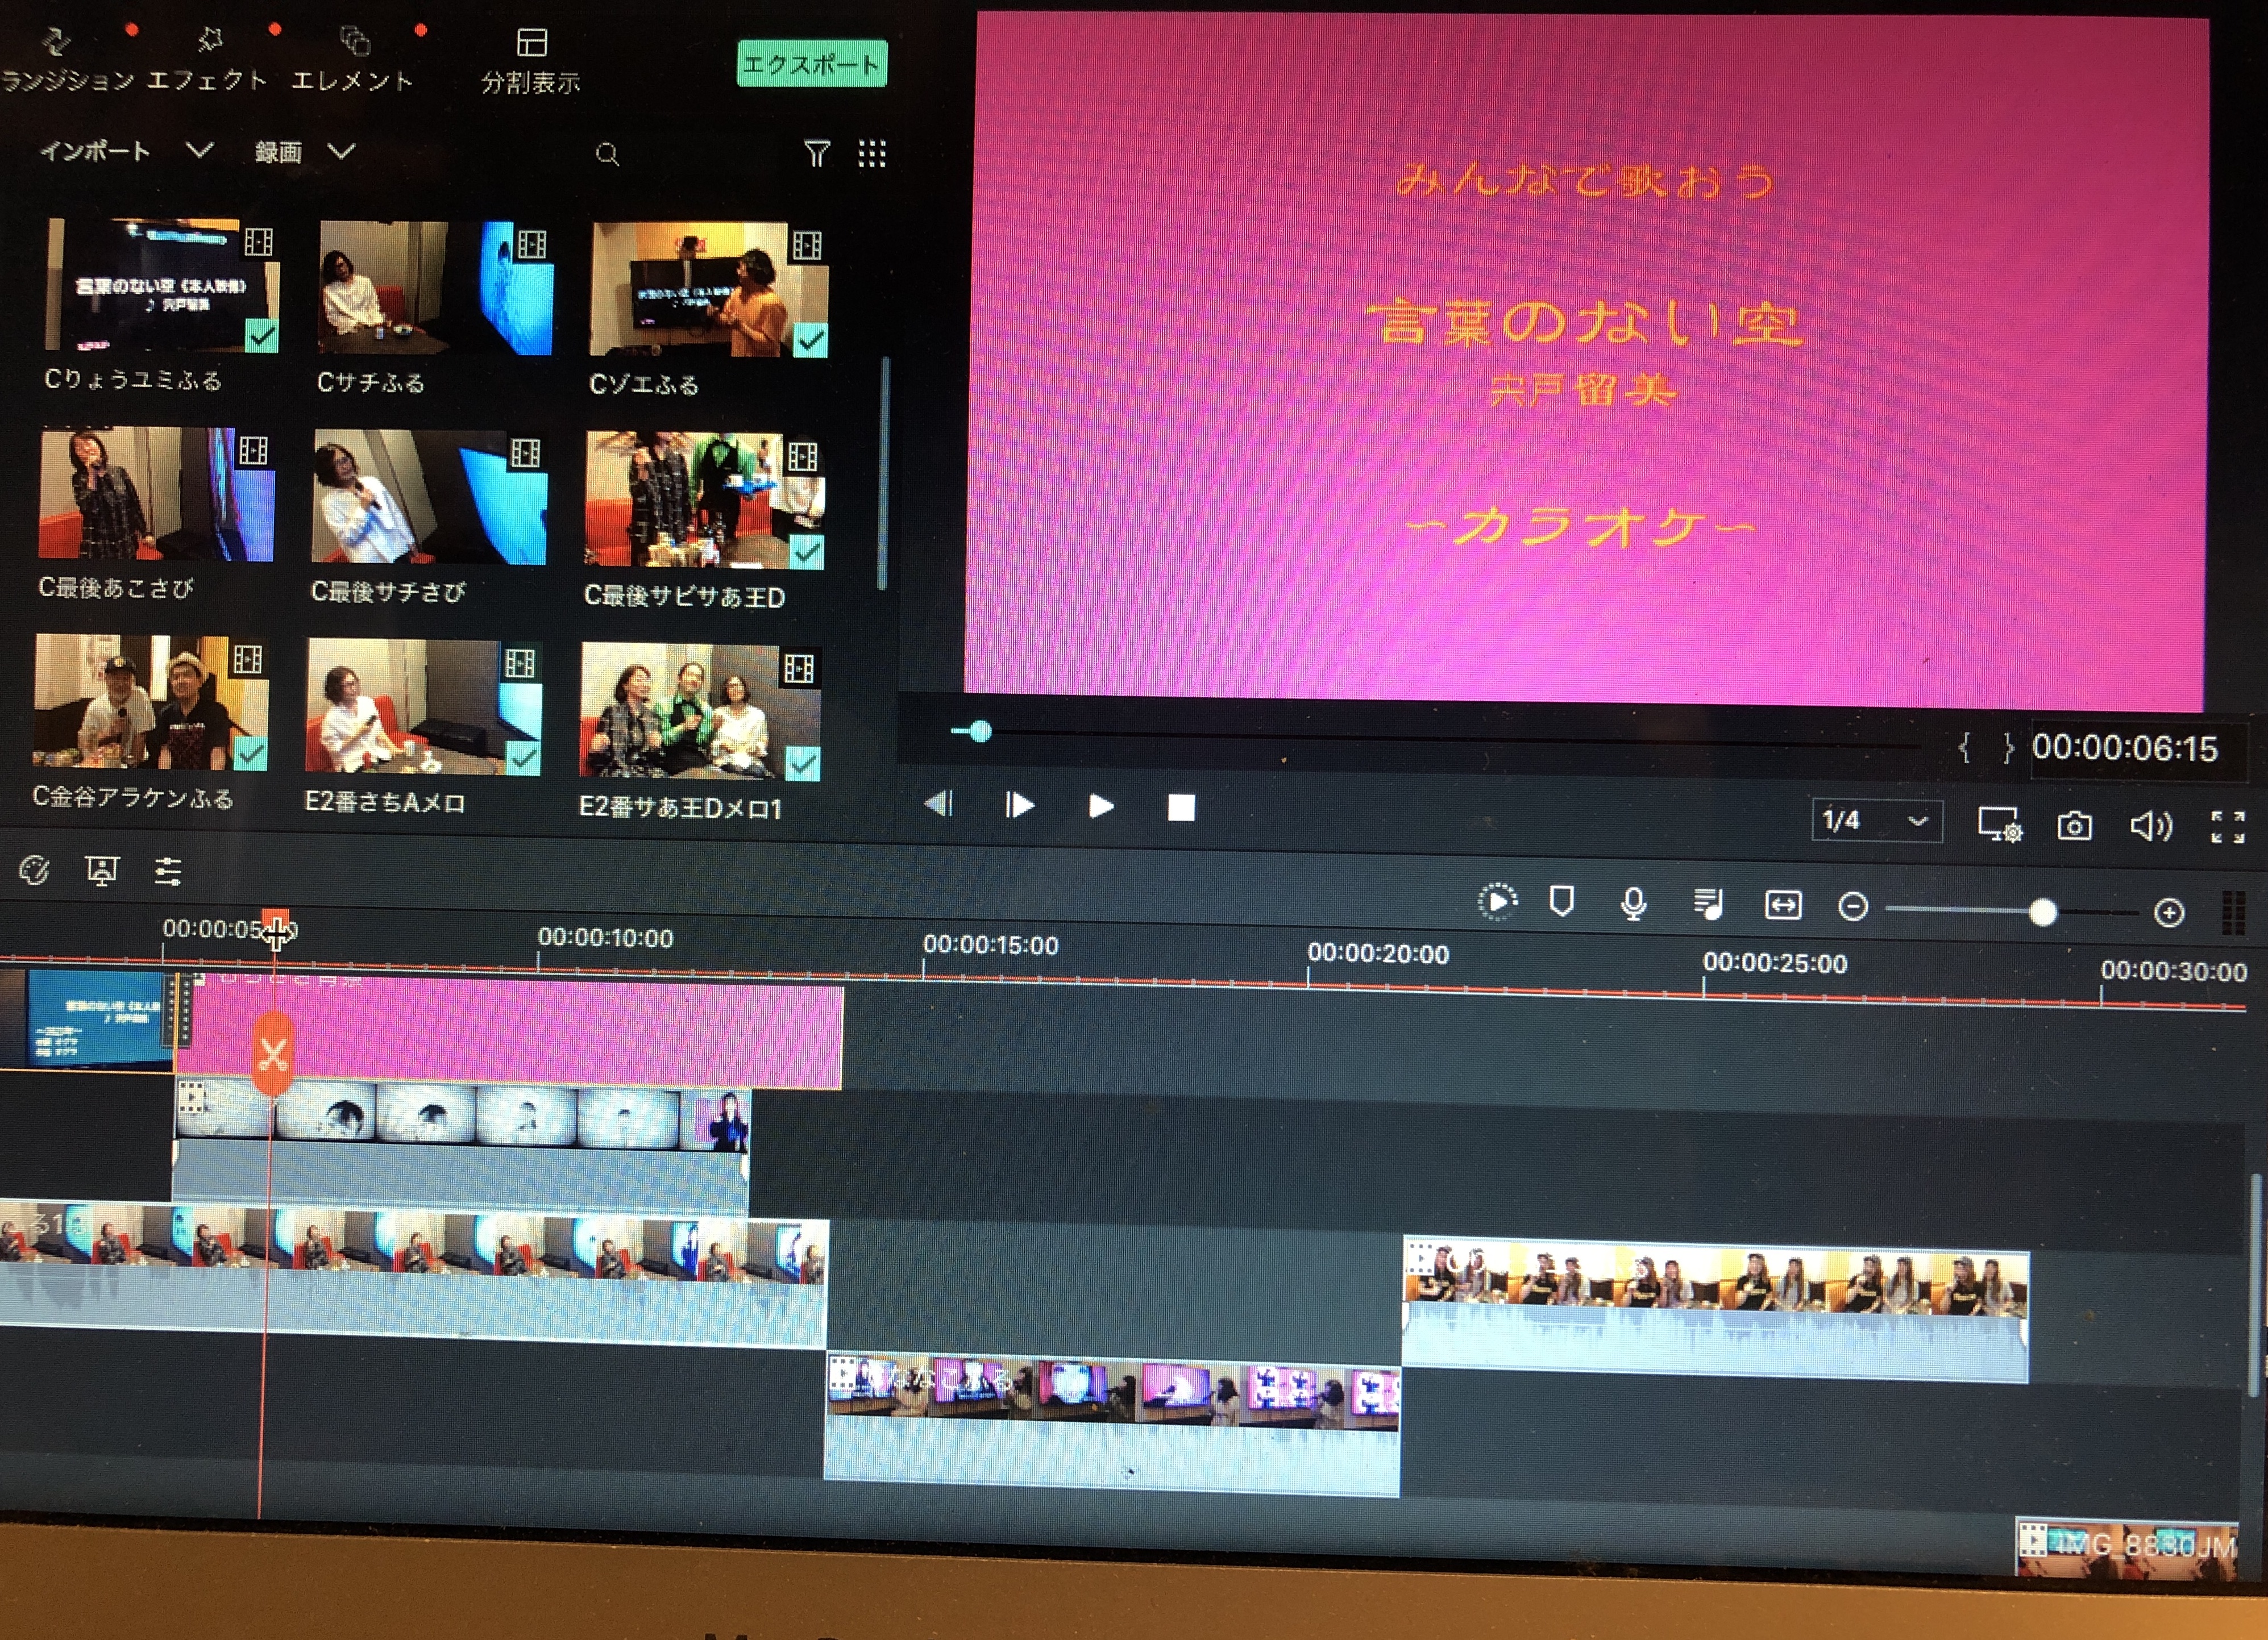
Task: Click the render preview icon
Action: (1497, 902)
